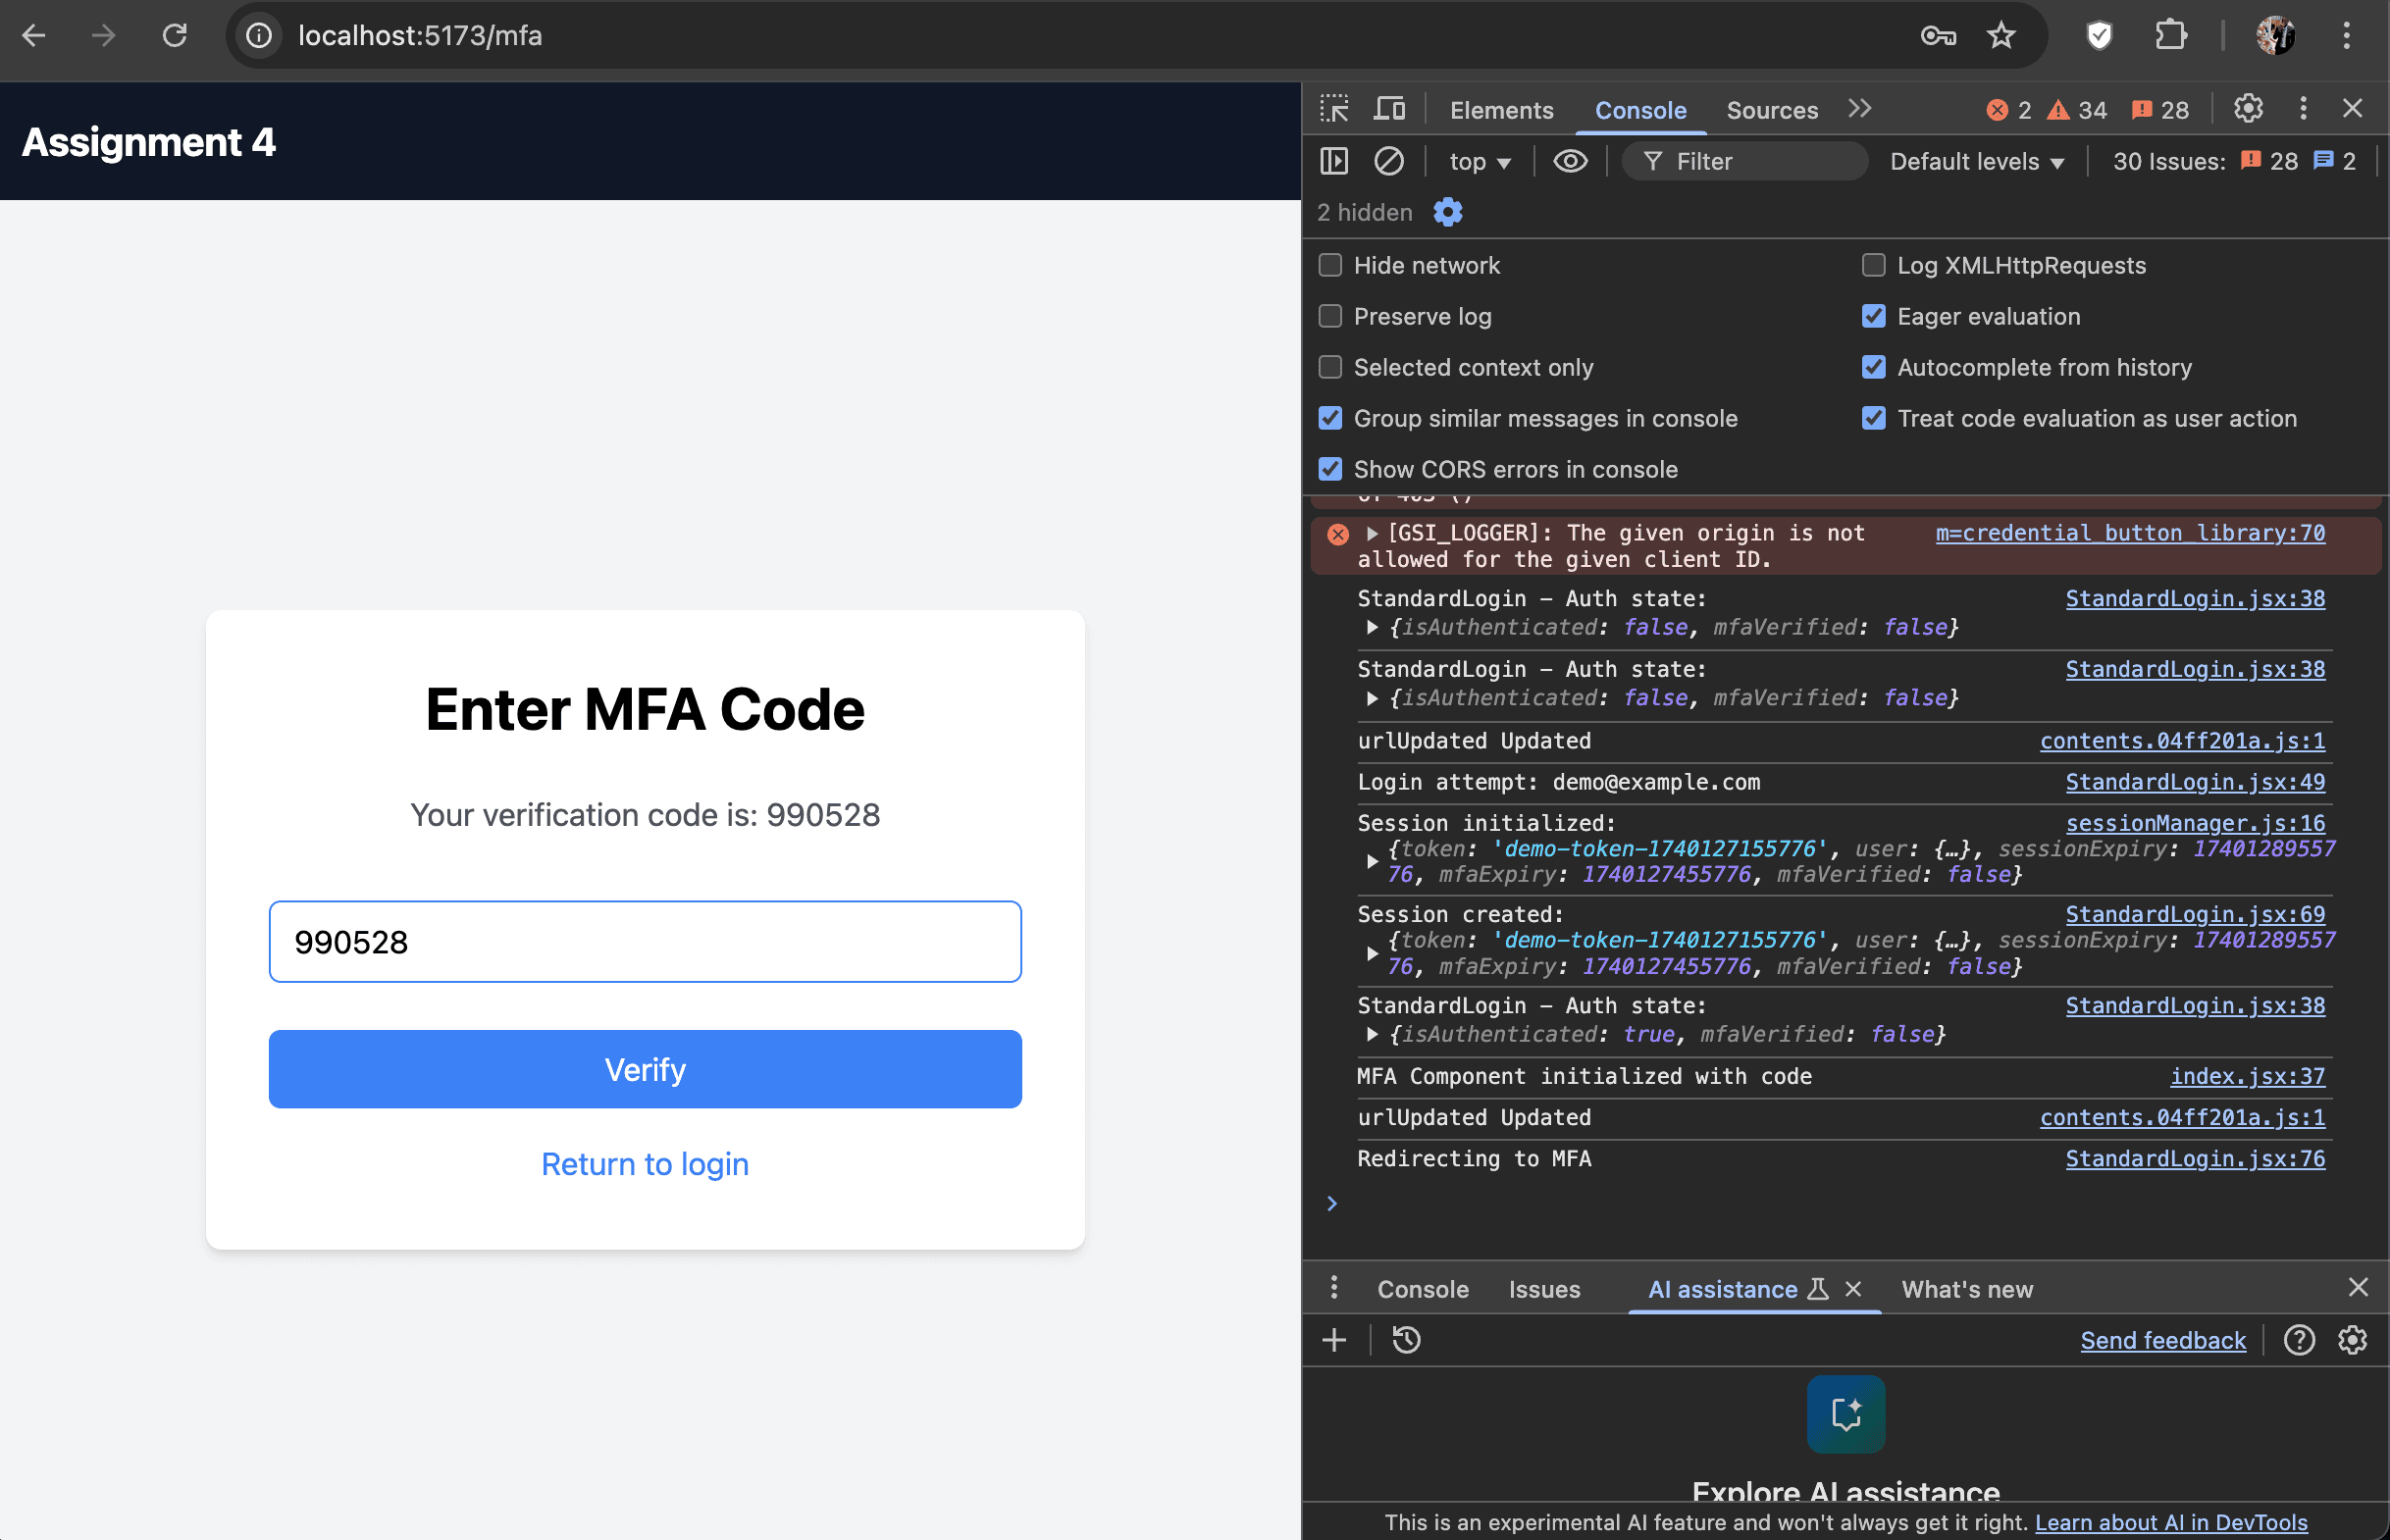Click the warnings count 34 badge
Viewport: 2390px width, 1540px height.
click(x=2076, y=110)
